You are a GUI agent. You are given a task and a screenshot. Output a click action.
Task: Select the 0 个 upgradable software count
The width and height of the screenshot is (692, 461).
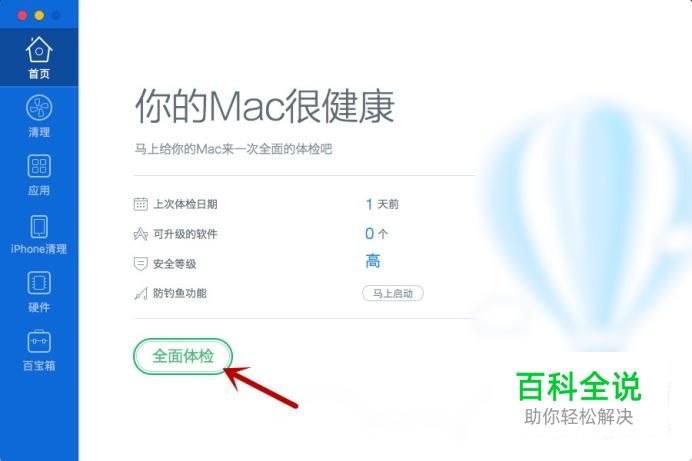click(376, 233)
